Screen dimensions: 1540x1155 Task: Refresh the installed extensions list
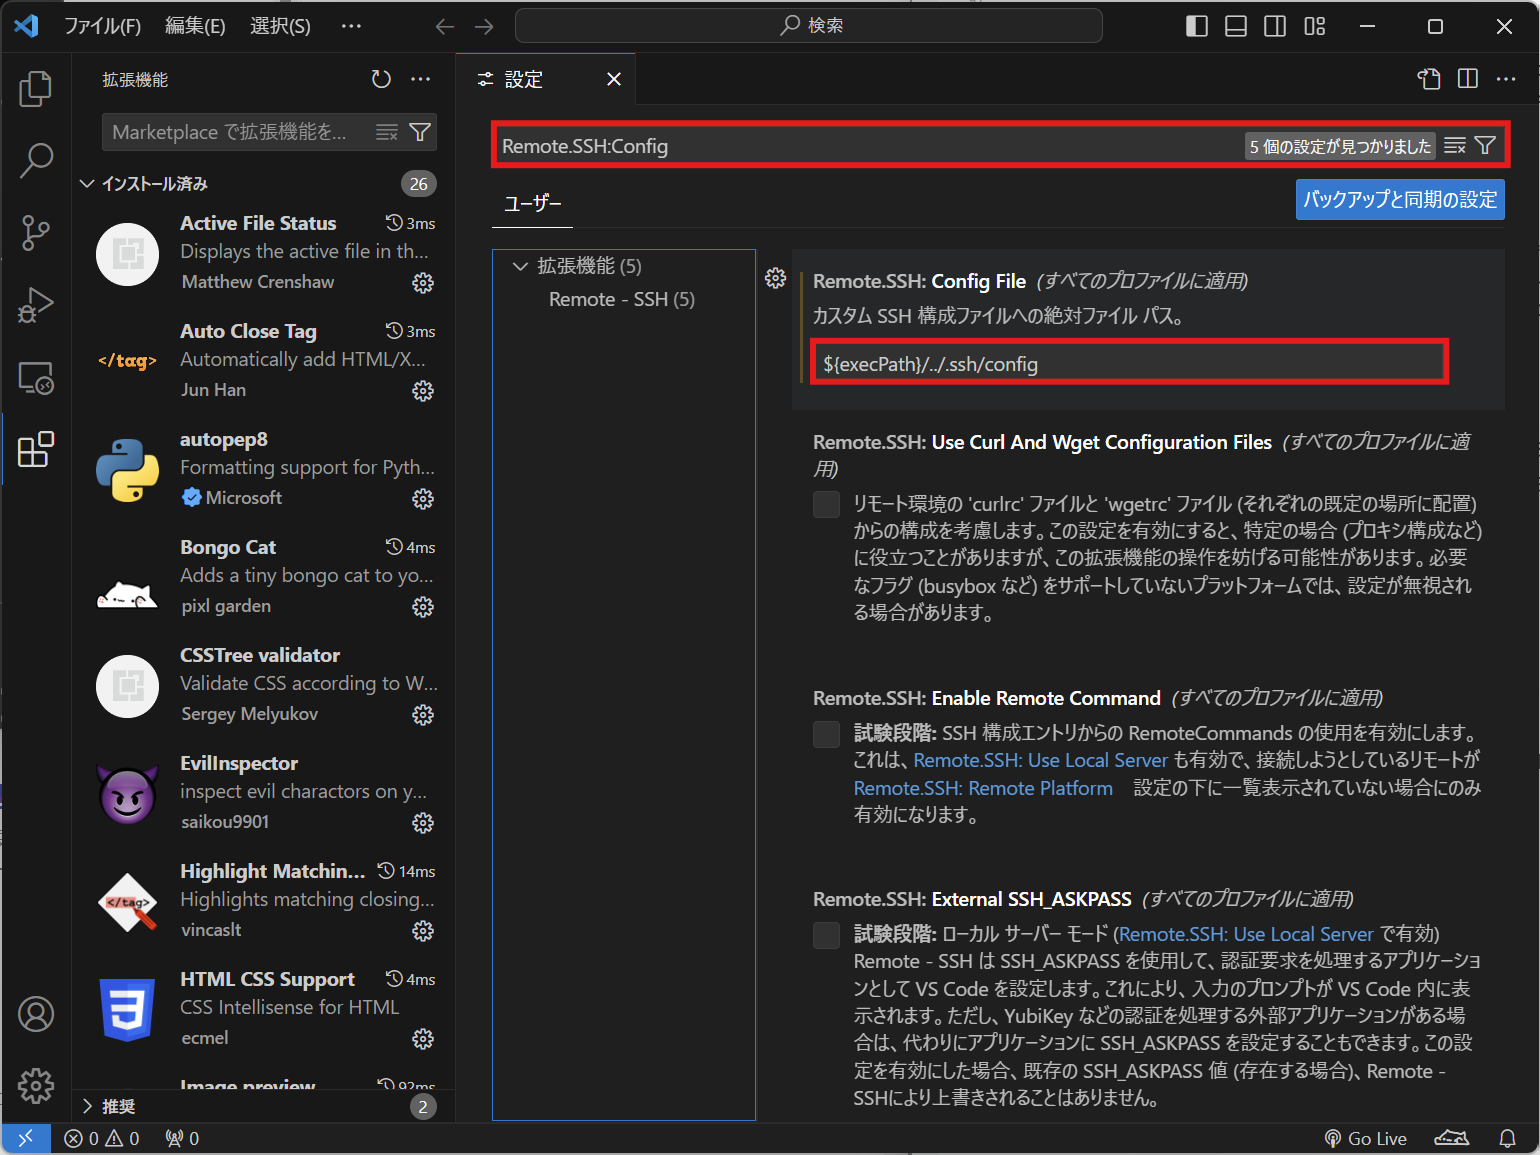(381, 79)
